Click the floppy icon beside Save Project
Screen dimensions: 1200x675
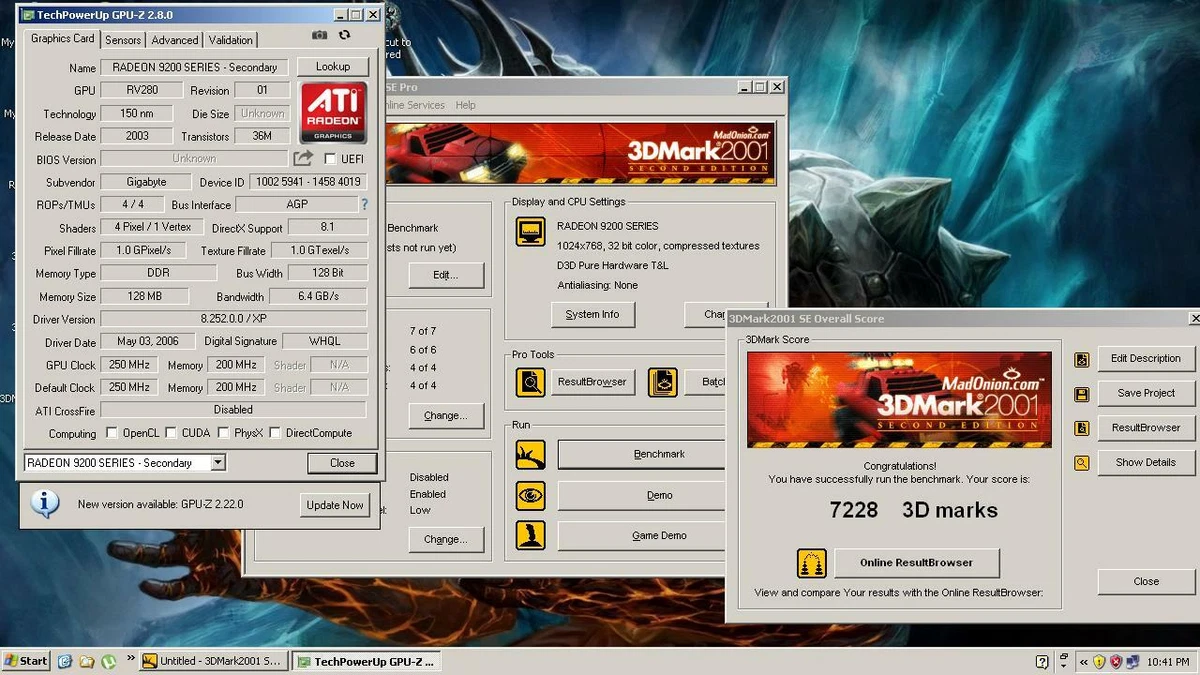coord(1082,394)
